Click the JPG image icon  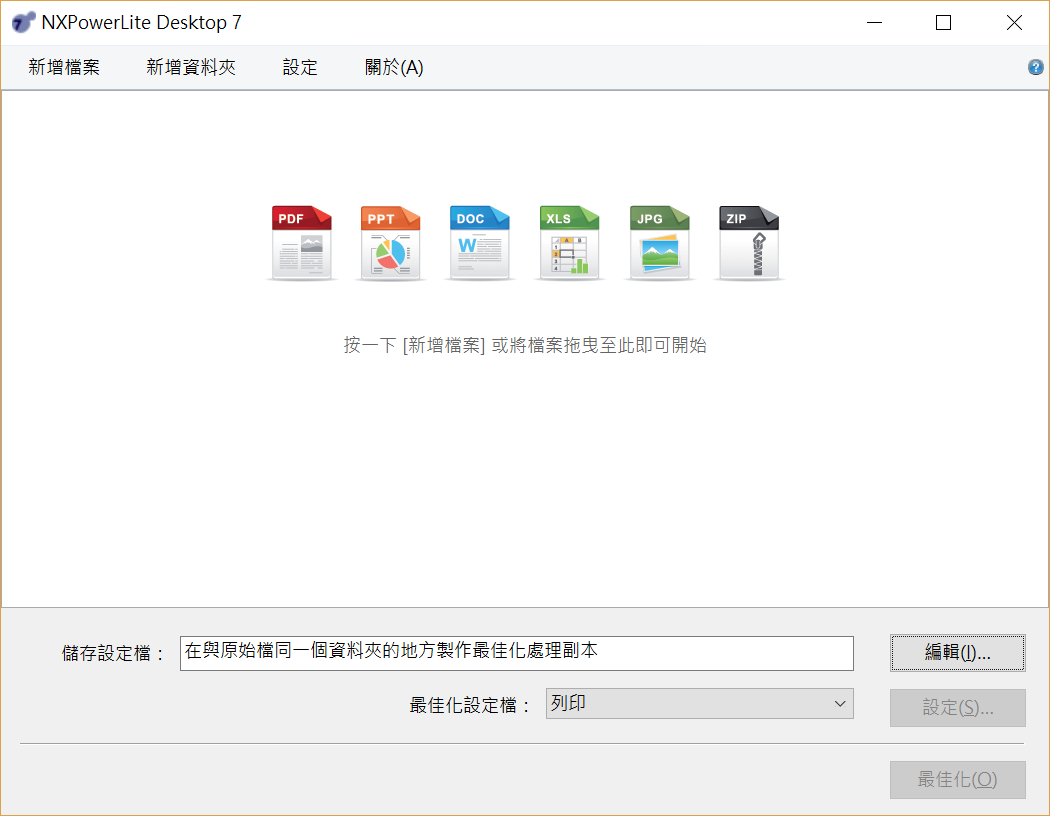click(x=660, y=243)
